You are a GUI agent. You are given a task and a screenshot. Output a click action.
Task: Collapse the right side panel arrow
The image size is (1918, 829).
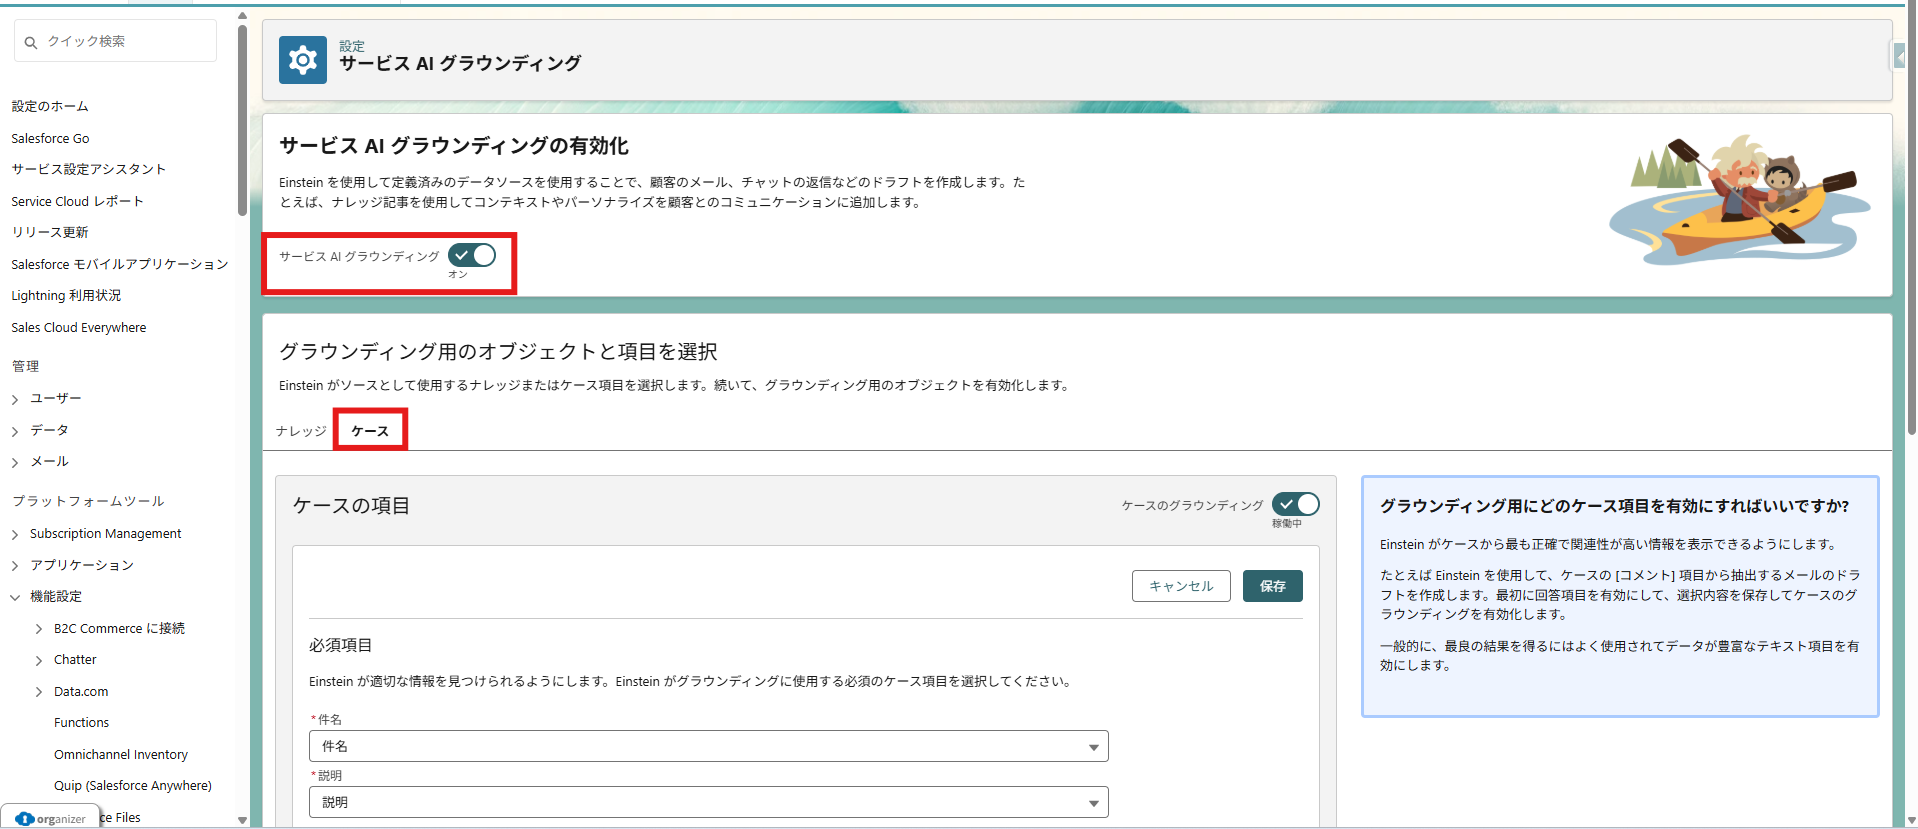[x=1900, y=57]
